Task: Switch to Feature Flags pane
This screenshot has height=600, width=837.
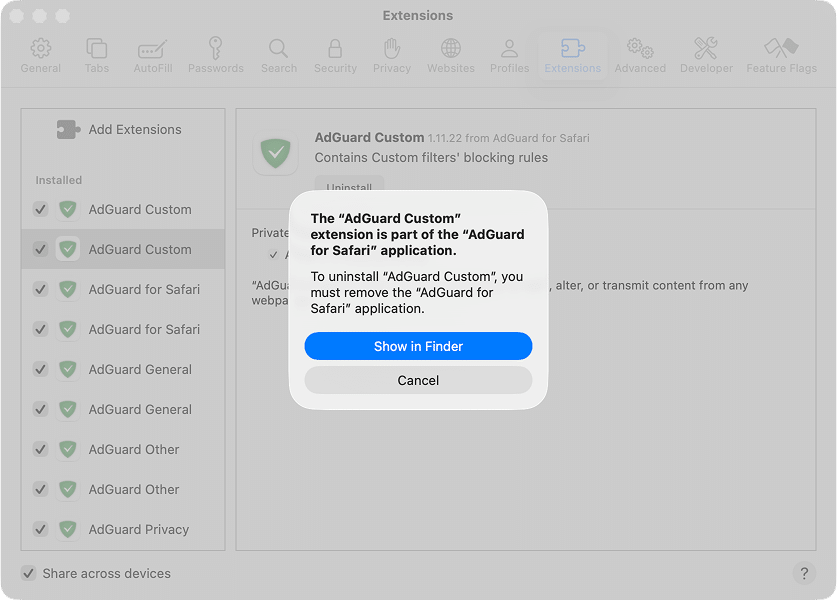Action: click(781, 56)
